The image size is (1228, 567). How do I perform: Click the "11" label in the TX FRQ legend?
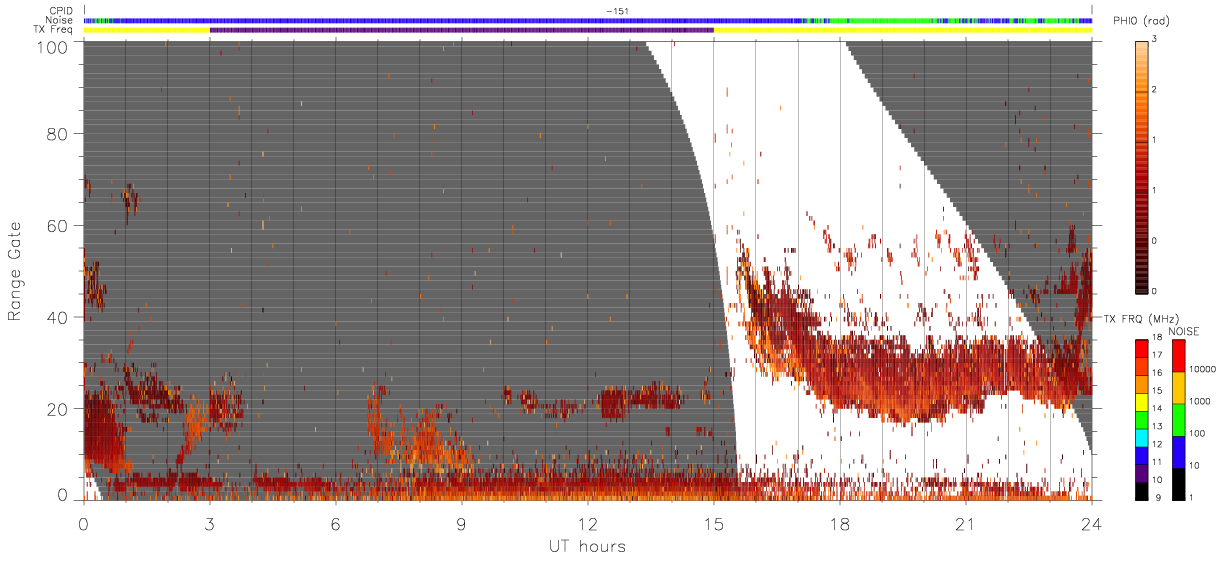(1157, 462)
